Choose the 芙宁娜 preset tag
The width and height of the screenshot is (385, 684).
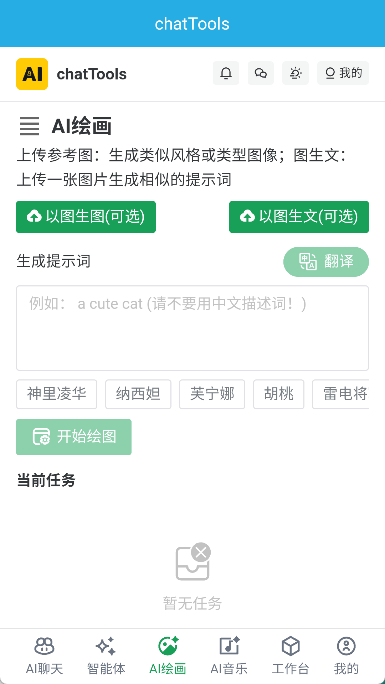click(212, 394)
